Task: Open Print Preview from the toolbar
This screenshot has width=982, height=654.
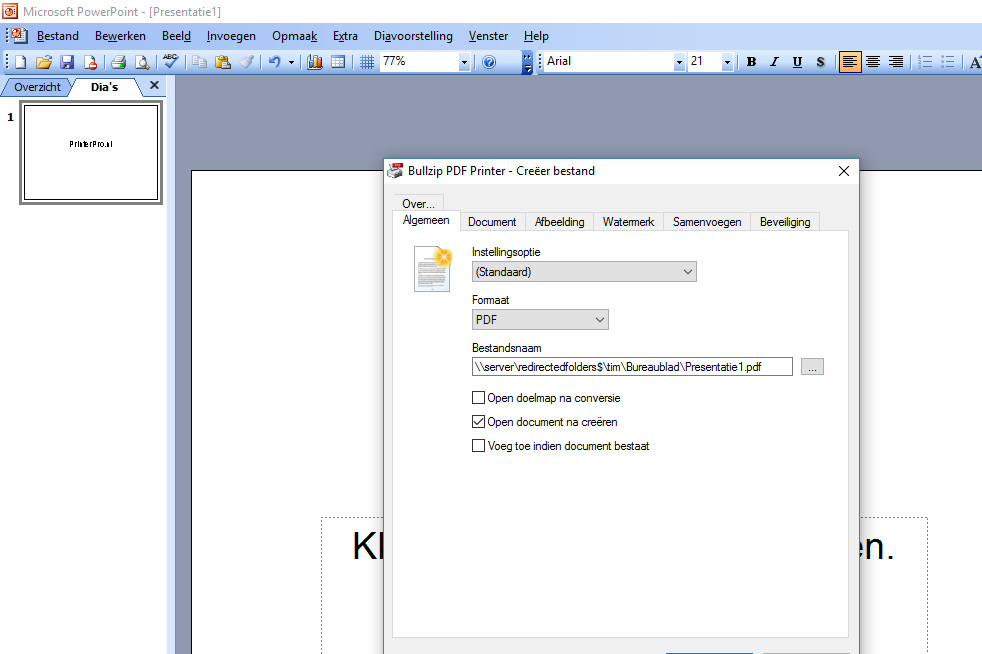Action: 142,61
